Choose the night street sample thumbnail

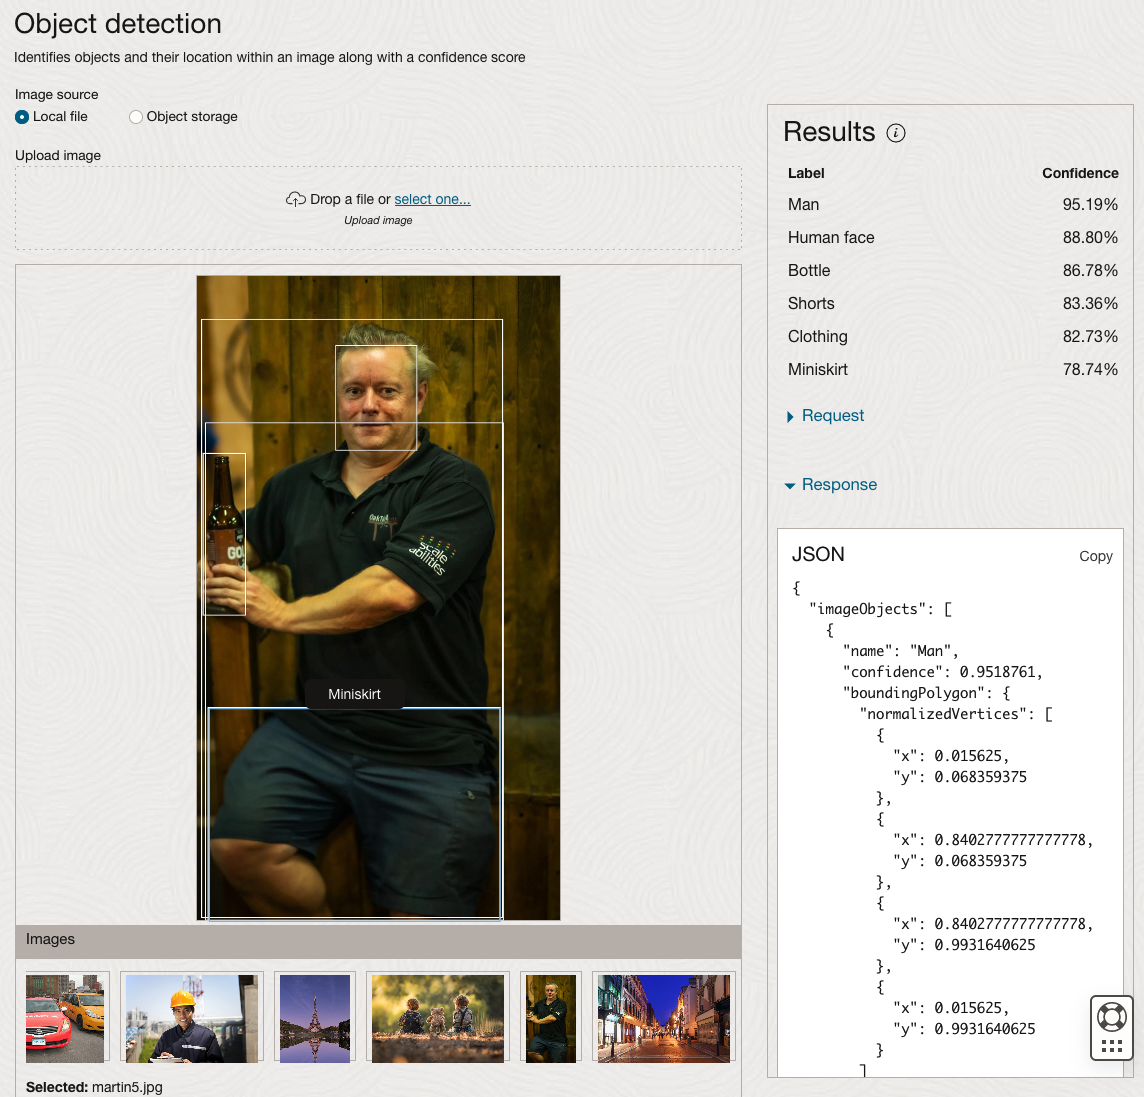664,1018
